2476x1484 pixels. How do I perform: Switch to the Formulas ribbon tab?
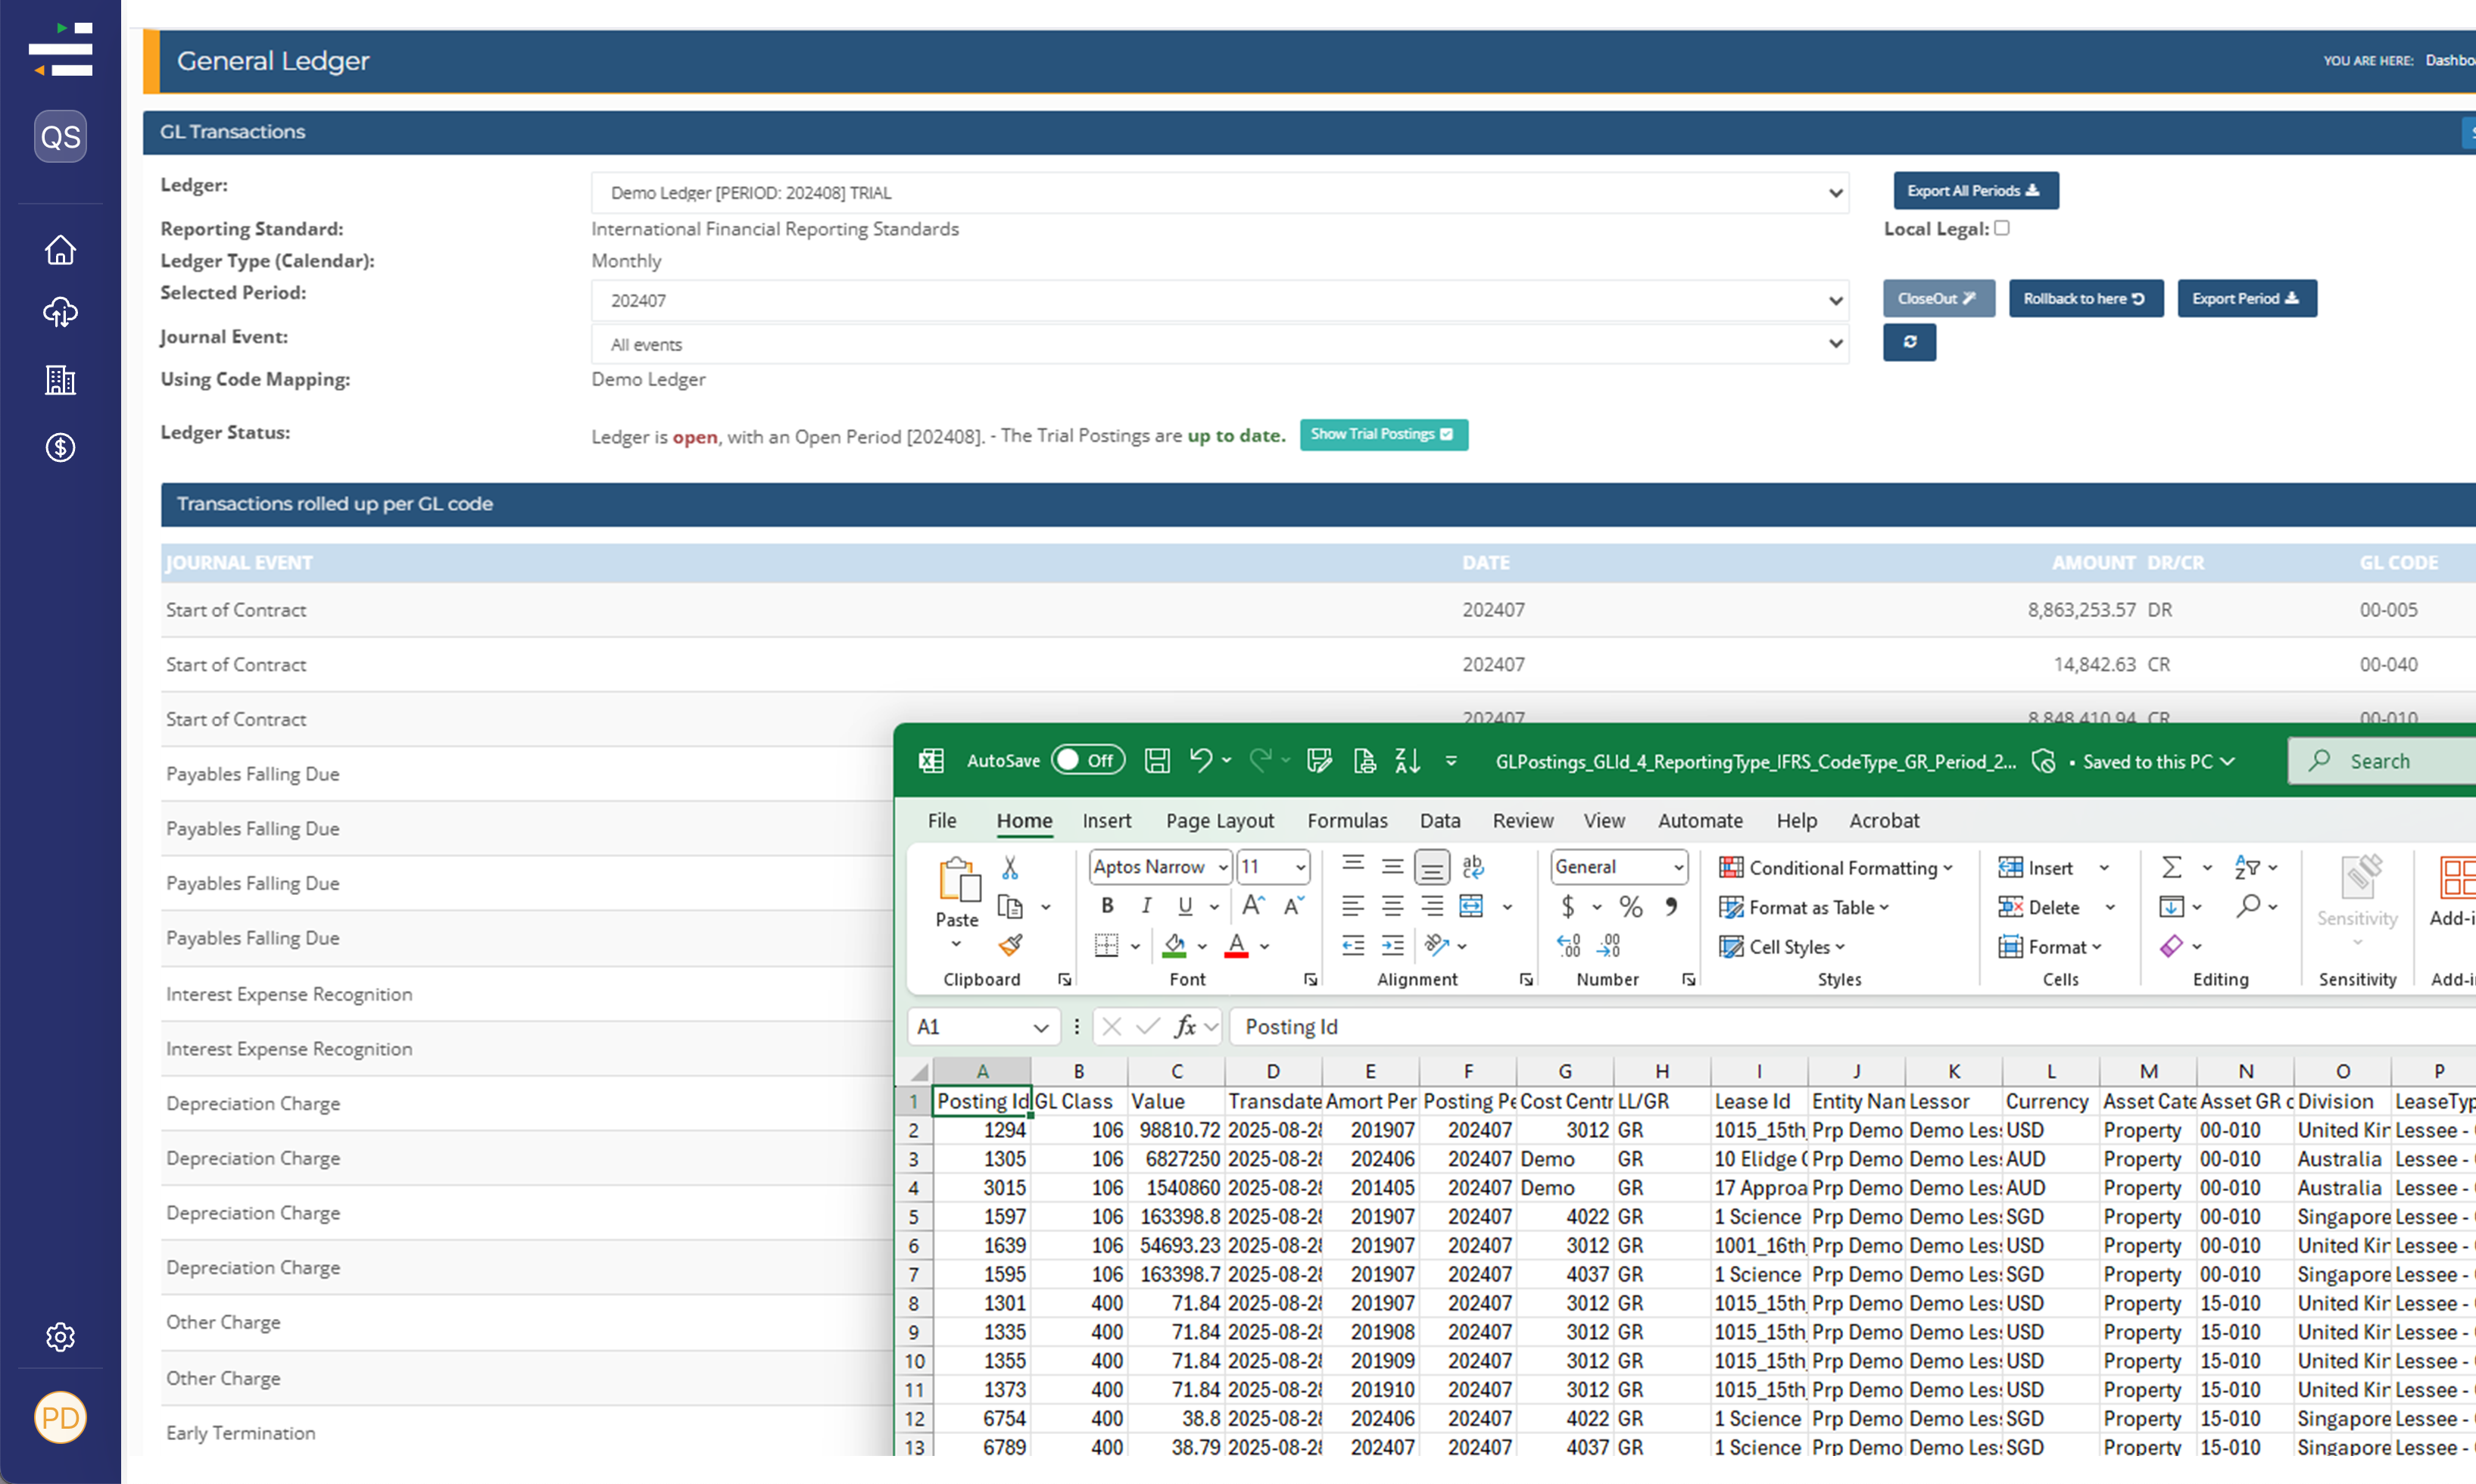(1347, 821)
